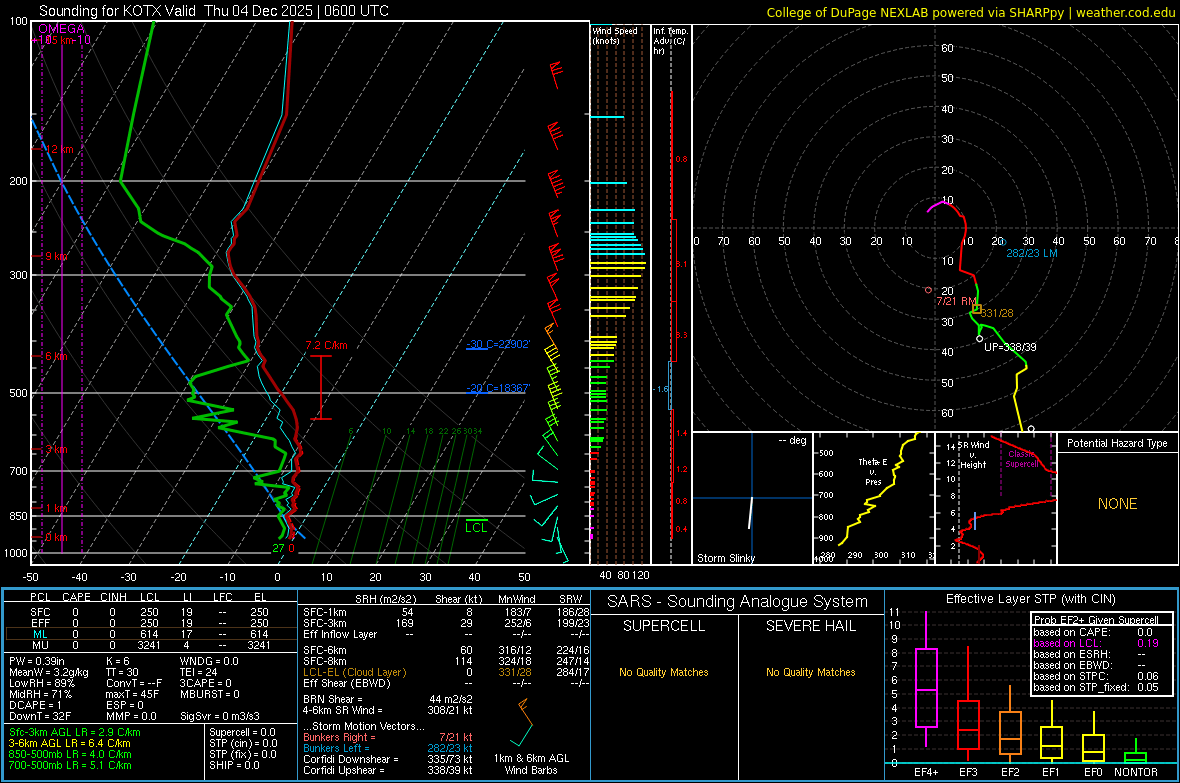Click the magenta 'Classic Supercell' label

[1021, 459]
